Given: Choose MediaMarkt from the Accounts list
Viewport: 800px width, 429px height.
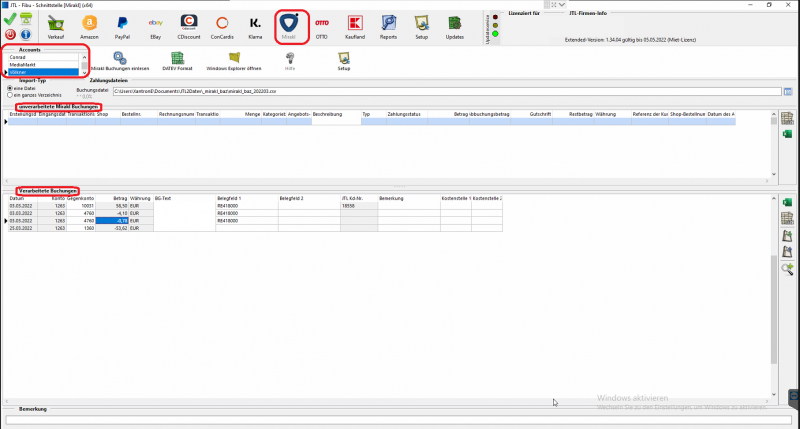Looking at the screenshot, I should pyautogui.click(x=40, y=65).
